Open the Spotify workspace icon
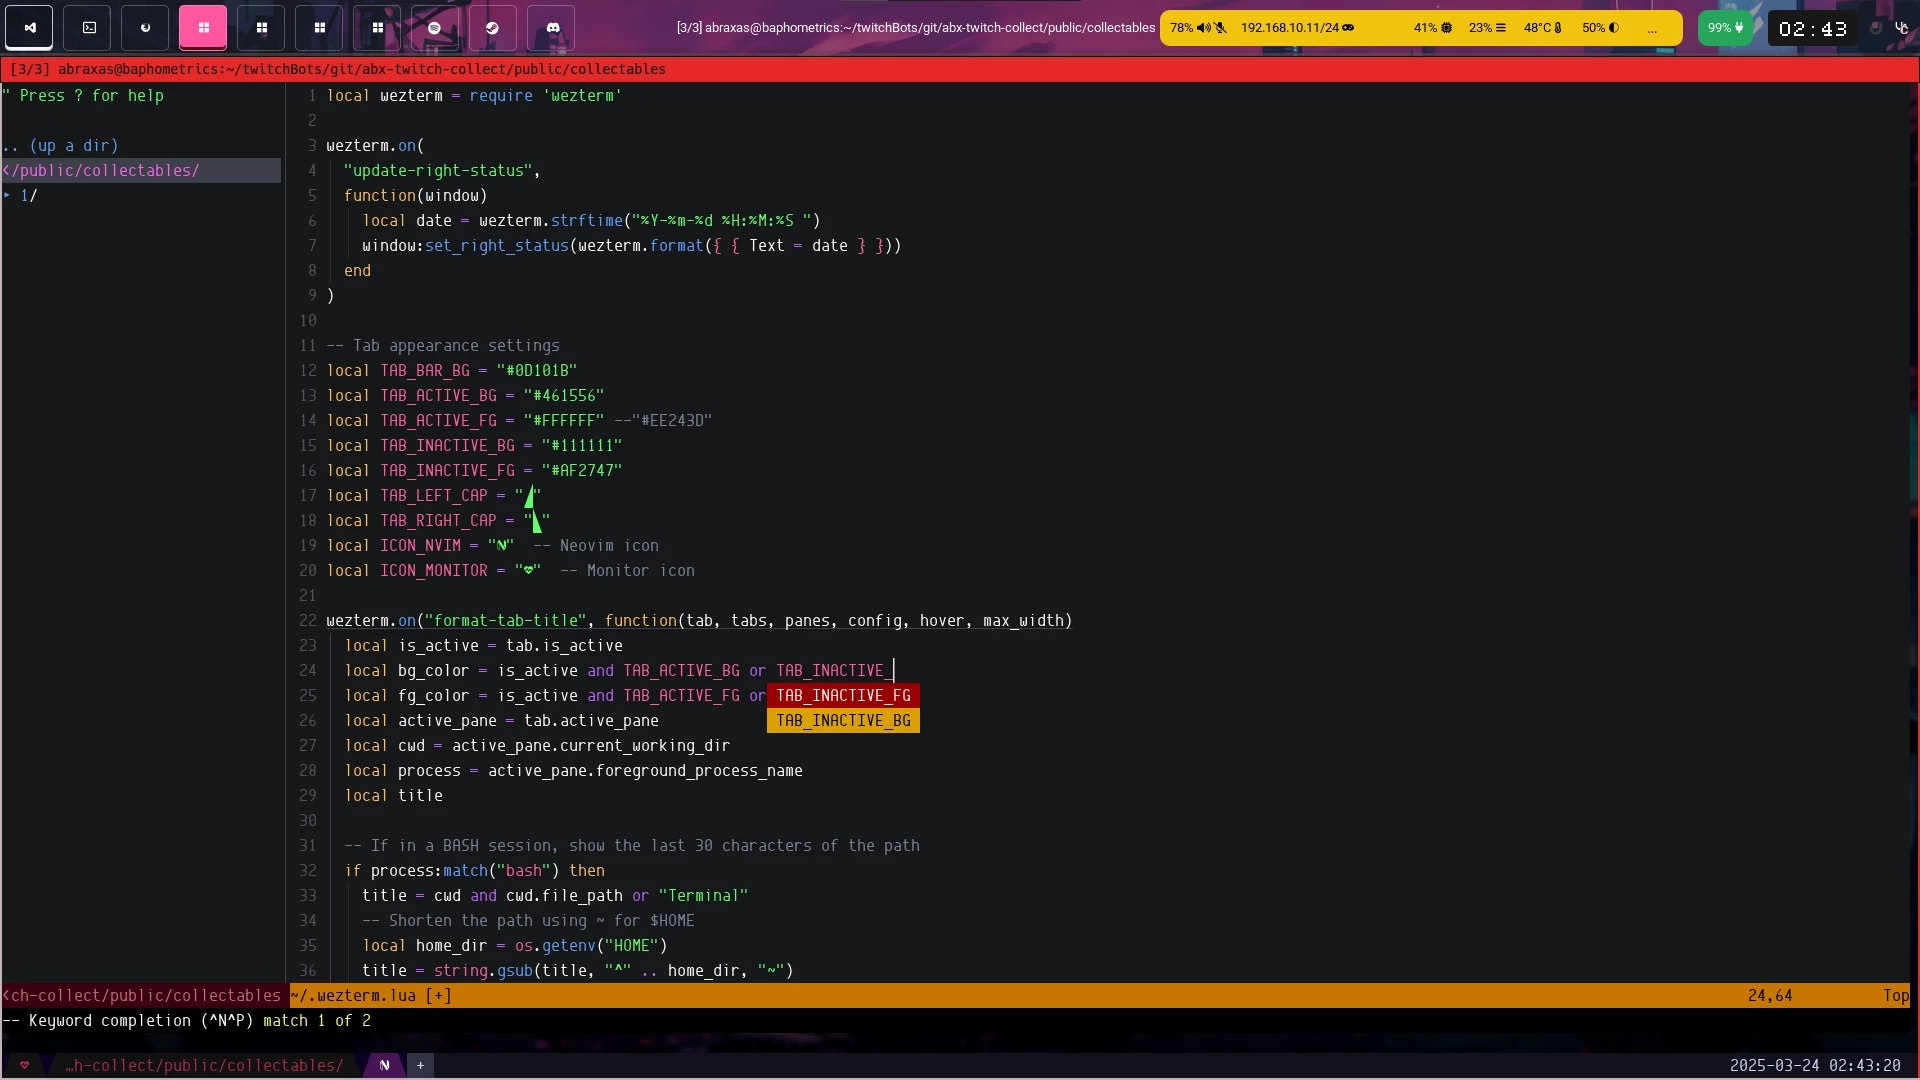1920x1080 pixels. pyautogui.click(x=434, y=28)
